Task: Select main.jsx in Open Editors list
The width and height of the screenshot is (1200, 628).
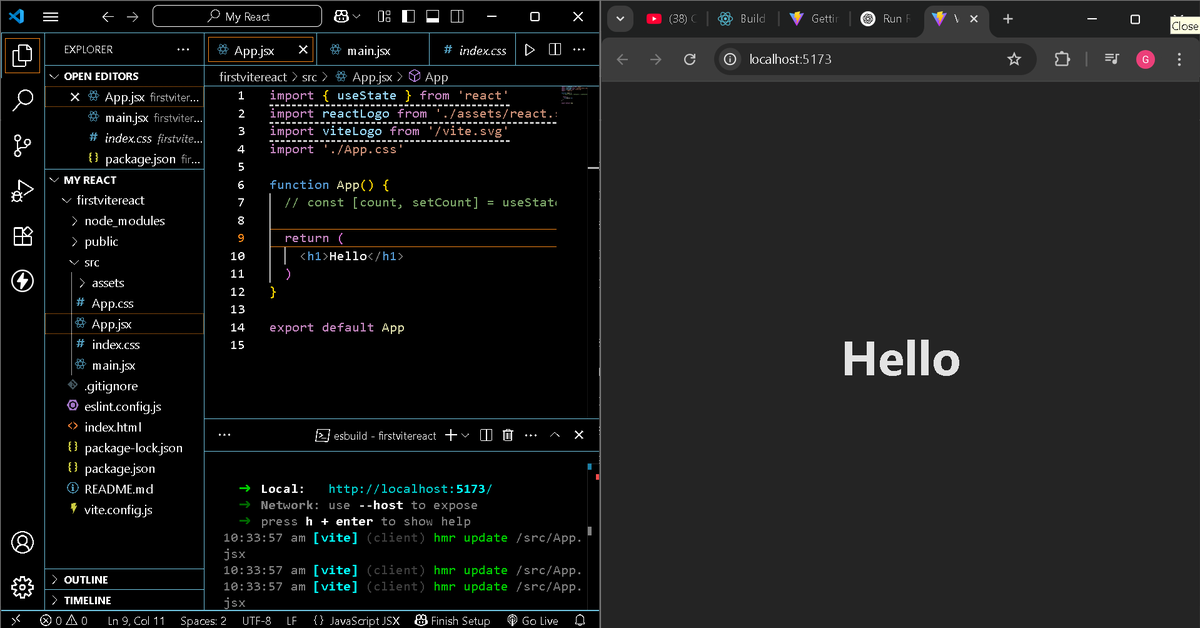Action: coord(124,118)
